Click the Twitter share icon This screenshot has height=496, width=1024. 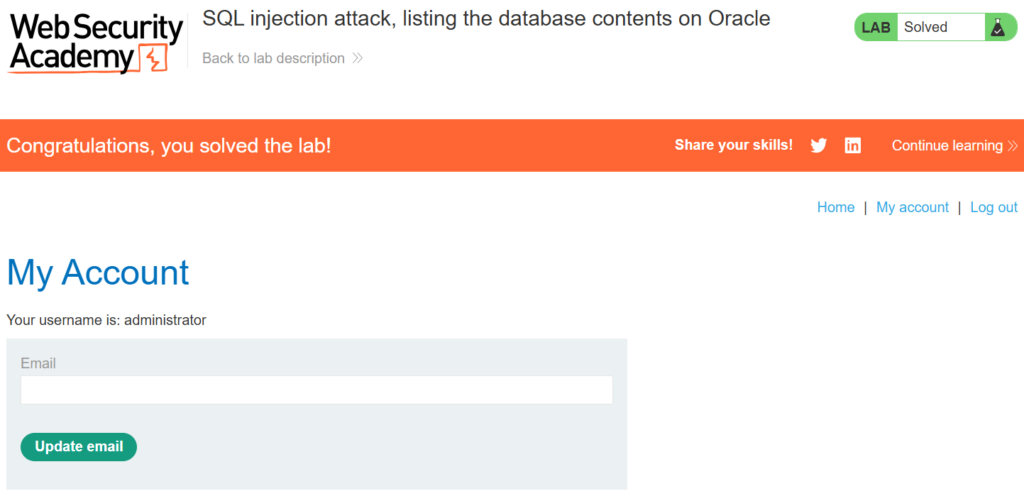click(x=819, y=145)
